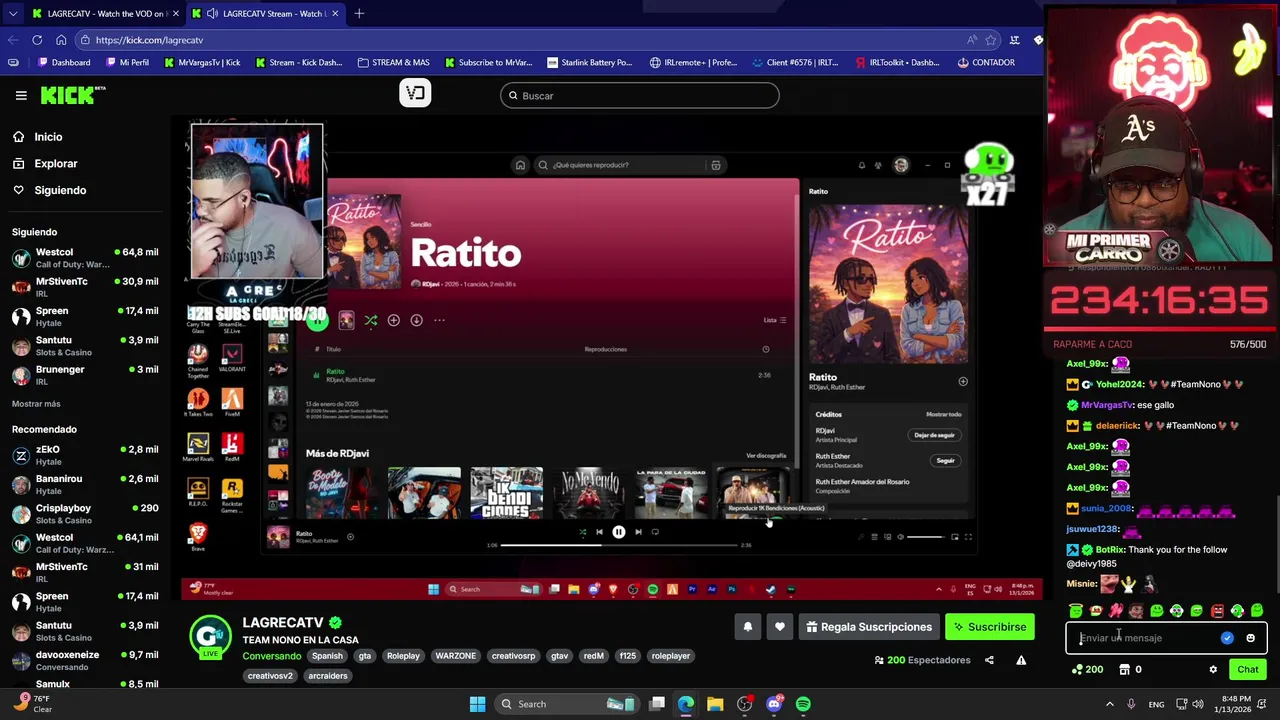Click the Buscar search field

[640, 96]
